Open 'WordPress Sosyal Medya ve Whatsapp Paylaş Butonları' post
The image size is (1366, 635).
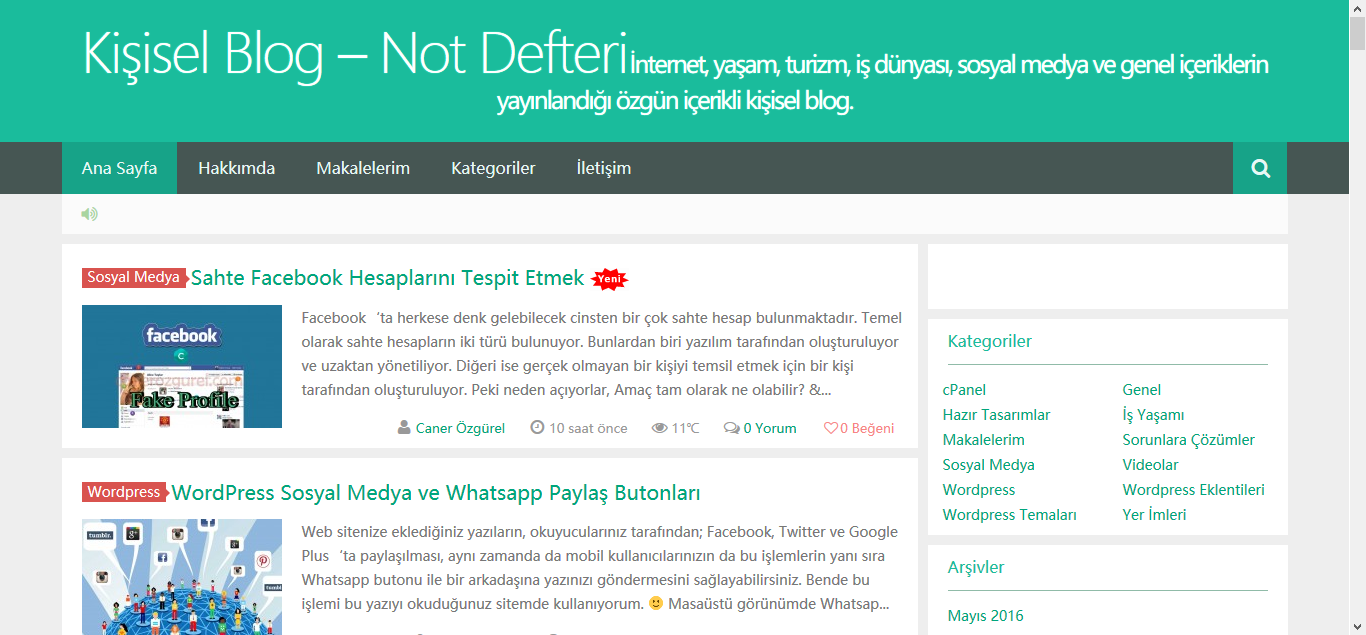(x=436, y=493)
